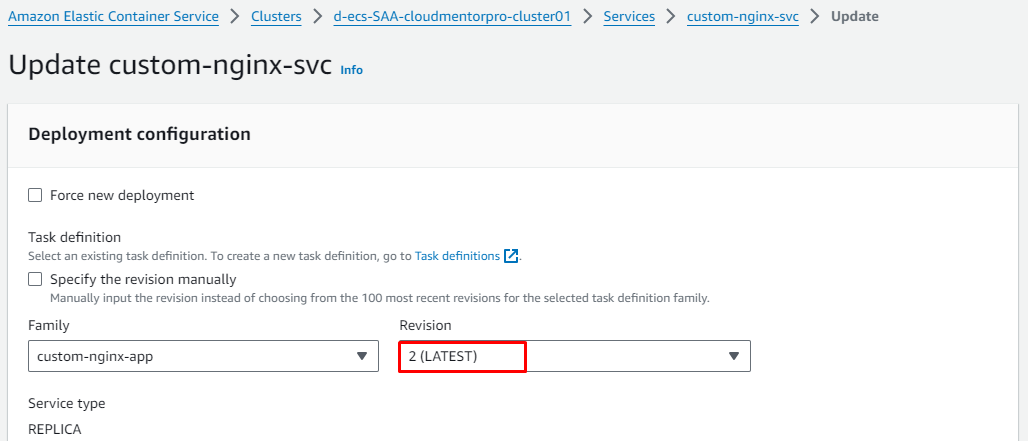
Task: Click the Deployment configuration section heading
Action: coord(139,134)
